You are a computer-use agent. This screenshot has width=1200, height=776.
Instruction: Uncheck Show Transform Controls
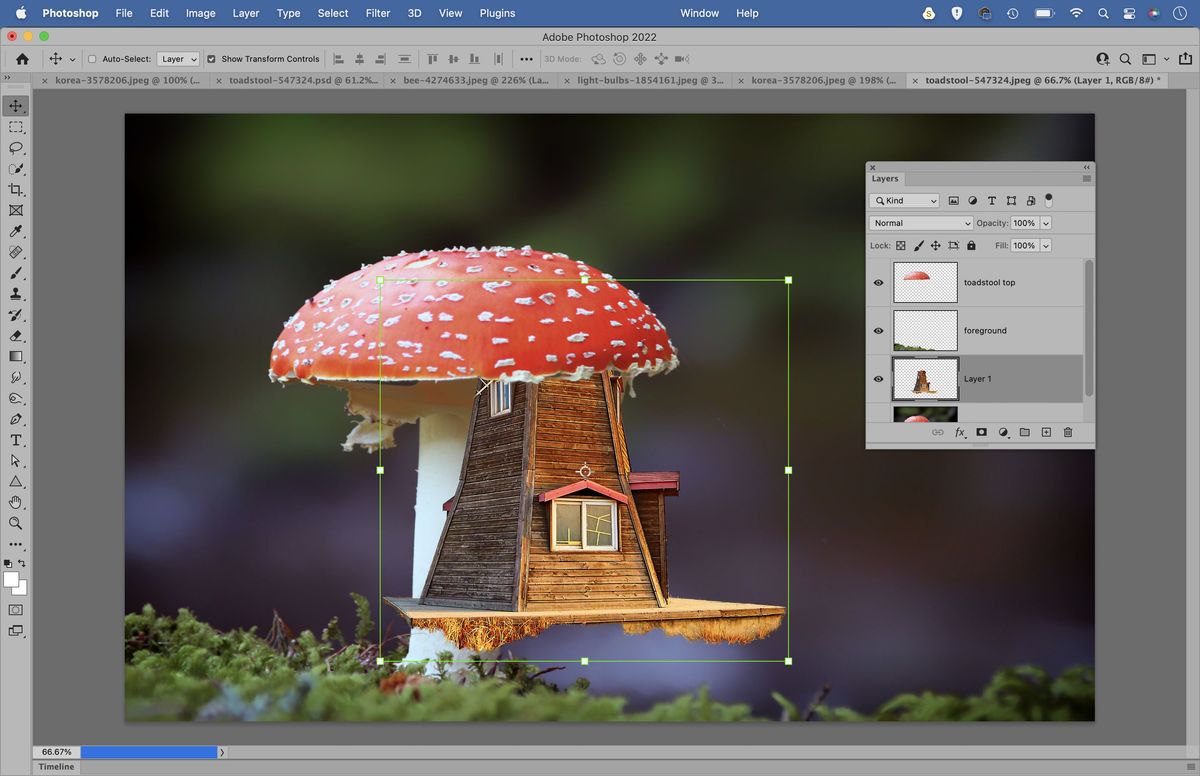(210, 58)
